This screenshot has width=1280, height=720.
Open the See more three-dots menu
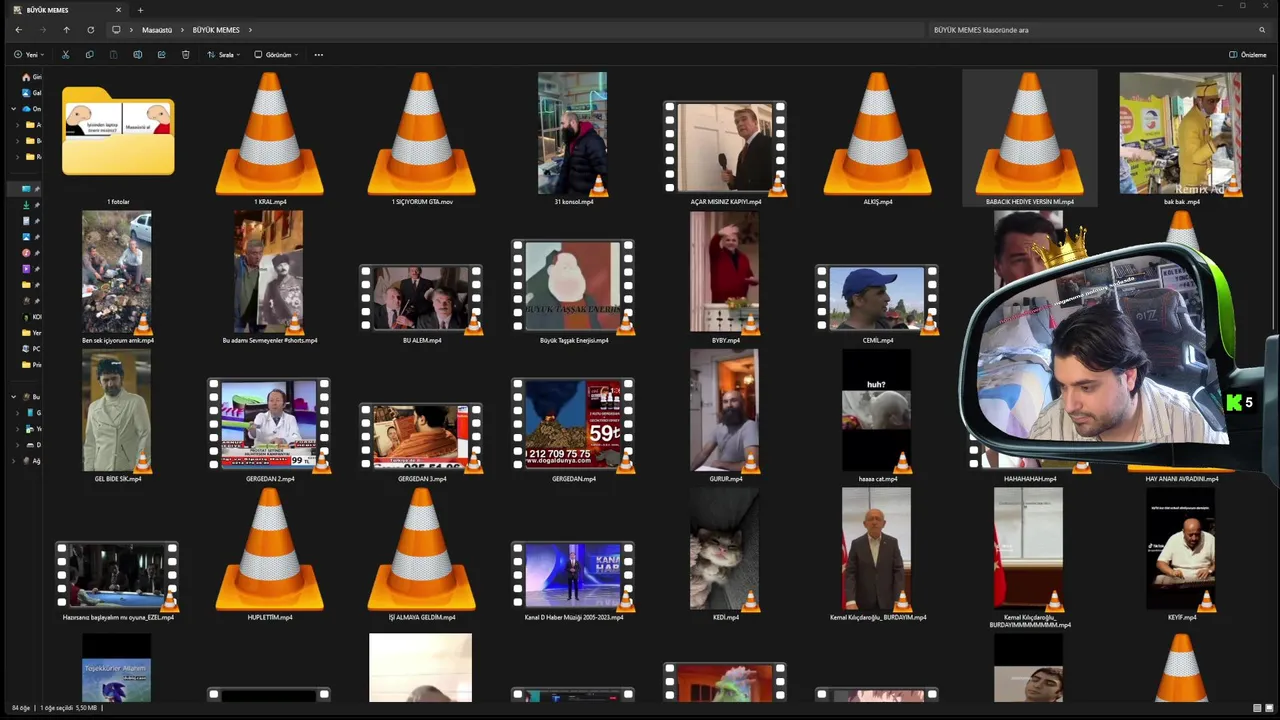(x=319, y=55)
